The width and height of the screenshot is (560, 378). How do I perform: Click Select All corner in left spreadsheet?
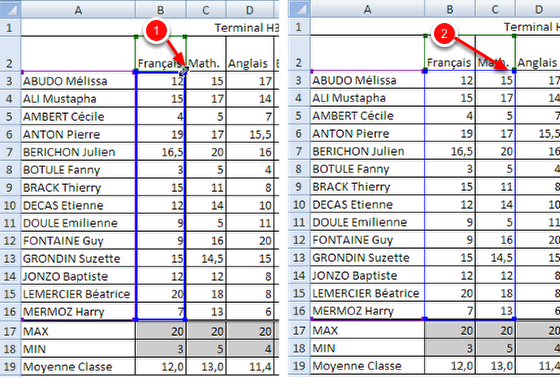pyautogui.click(x=10, y=10)
